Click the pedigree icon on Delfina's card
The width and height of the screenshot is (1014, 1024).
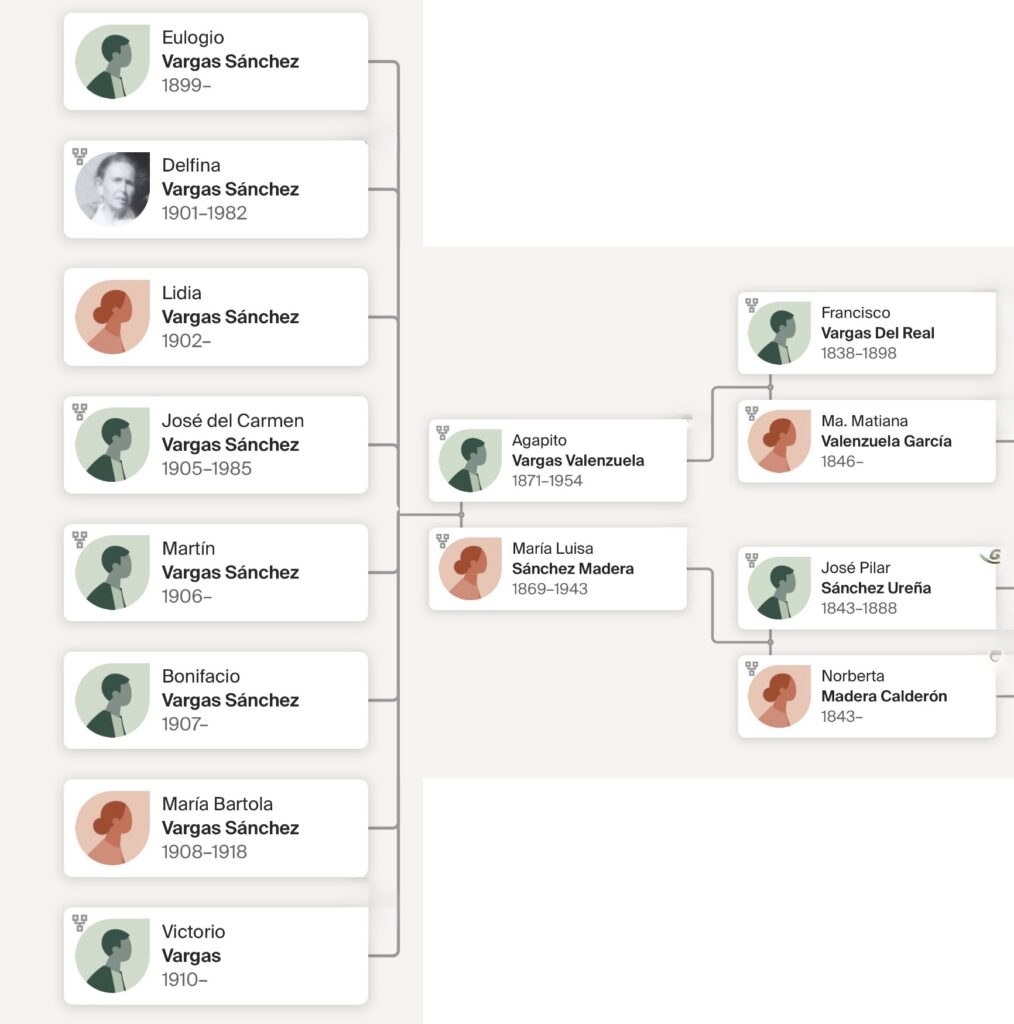80,156
